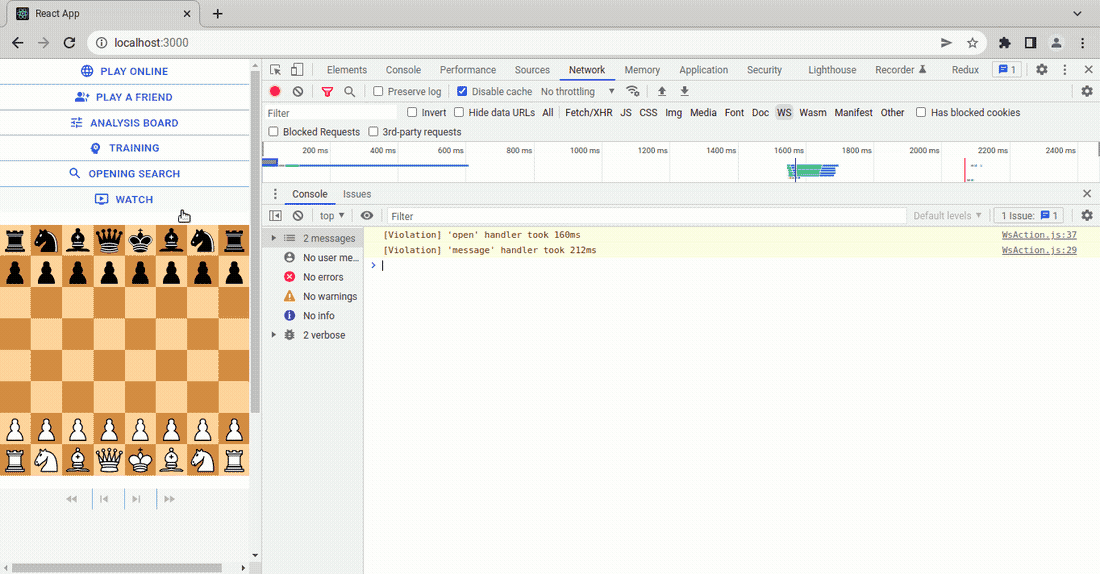
Task: Click the page's horizontal scrollbar thumb
Action: (x=116, y=568)
